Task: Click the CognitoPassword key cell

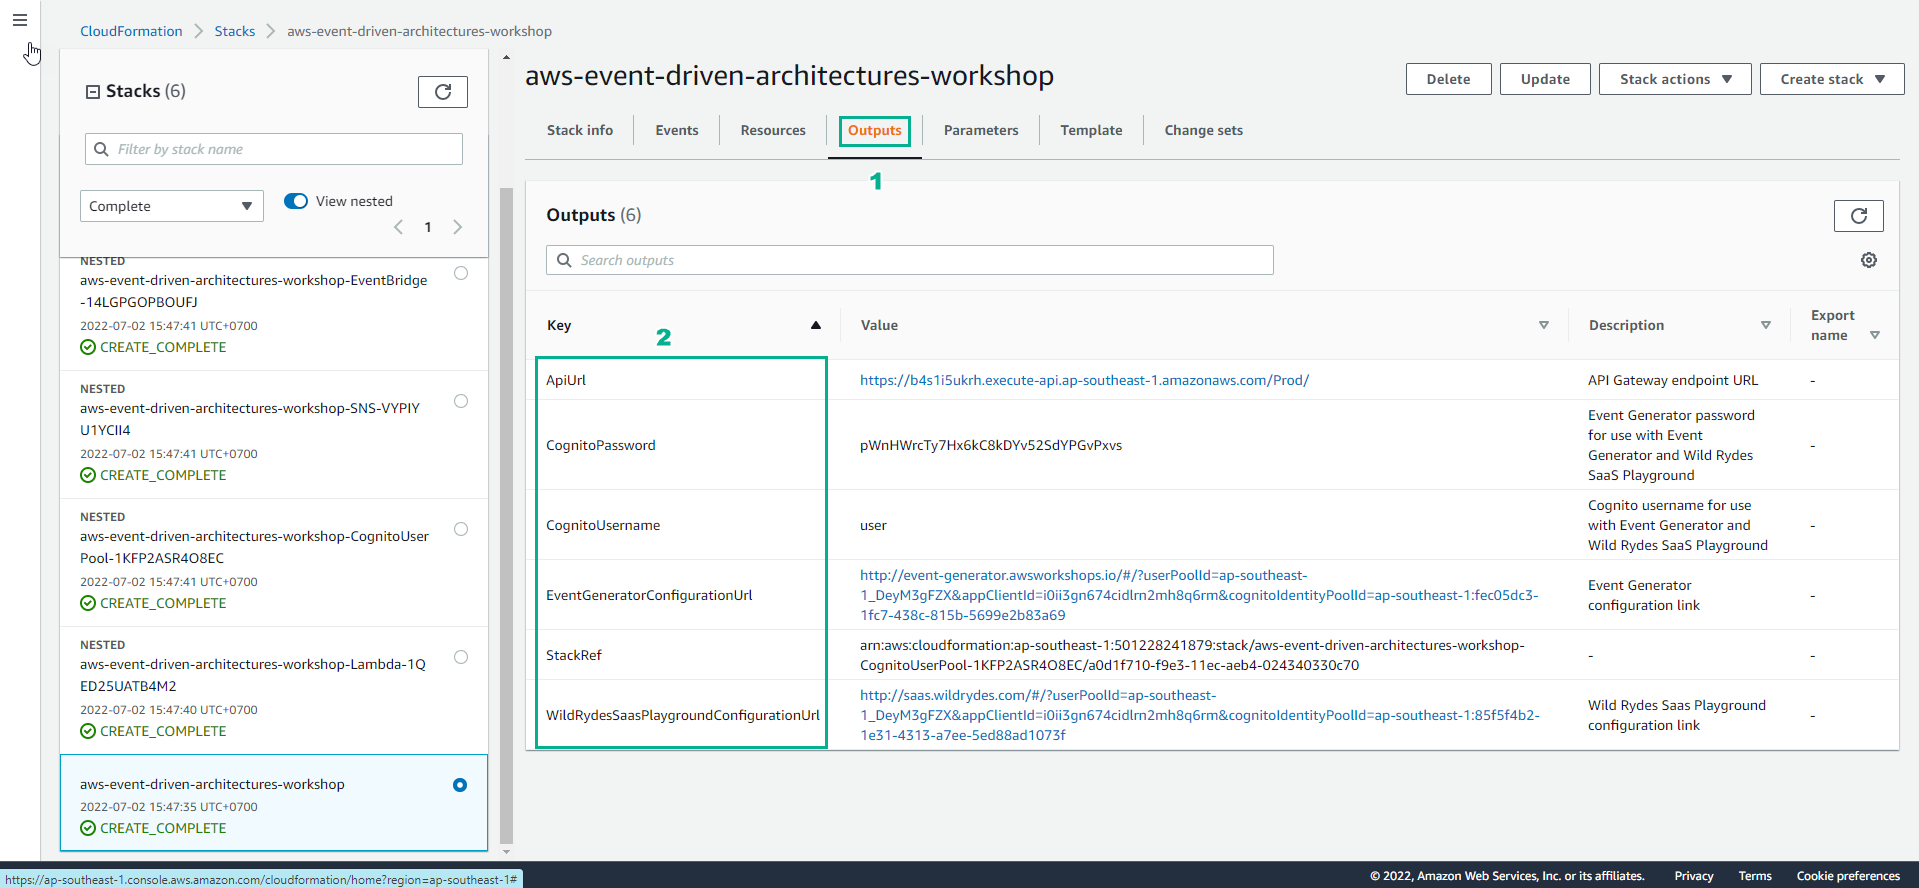Action: tap(601, 445)
